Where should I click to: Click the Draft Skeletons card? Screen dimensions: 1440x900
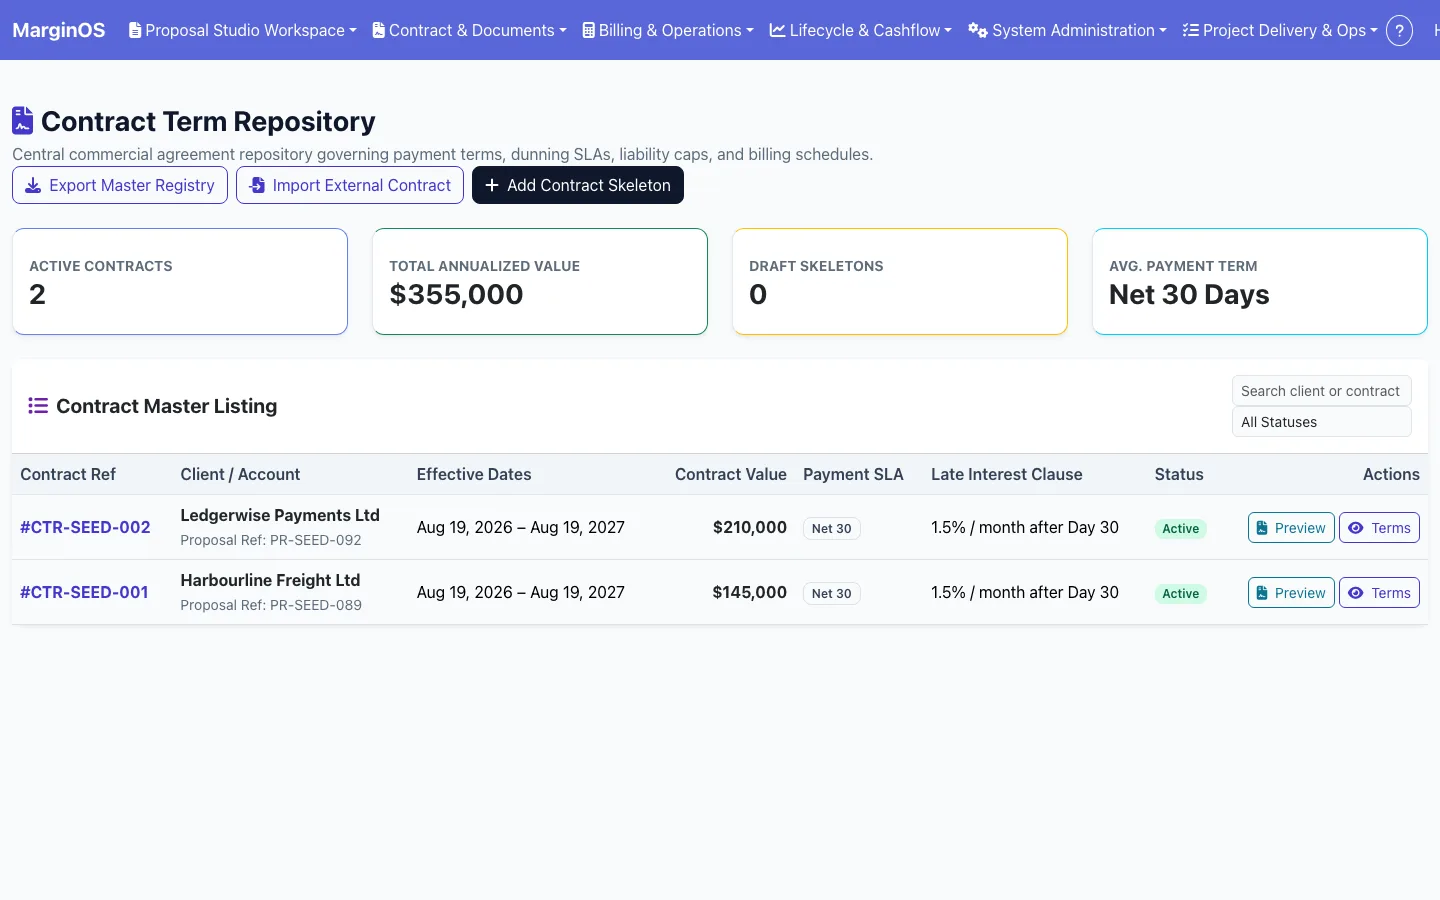[900, 281]
